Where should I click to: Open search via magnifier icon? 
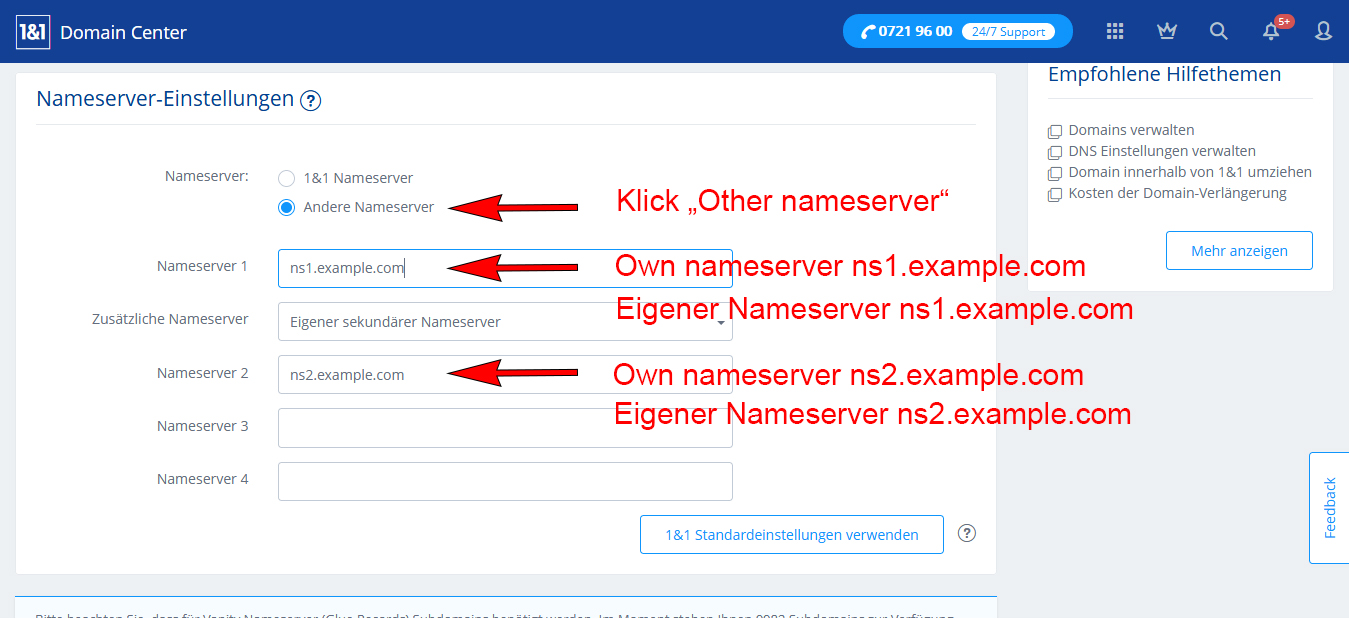[1218, 31]
